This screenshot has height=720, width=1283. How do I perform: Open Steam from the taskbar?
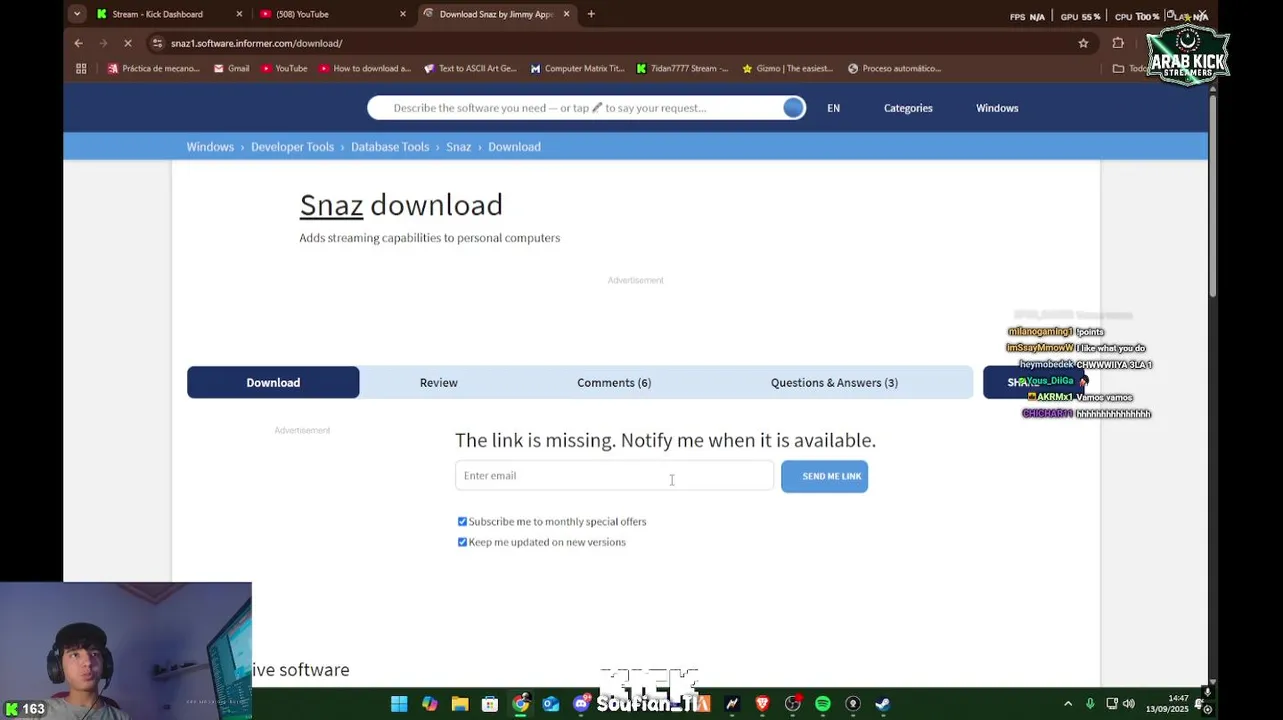click(883, 704)
